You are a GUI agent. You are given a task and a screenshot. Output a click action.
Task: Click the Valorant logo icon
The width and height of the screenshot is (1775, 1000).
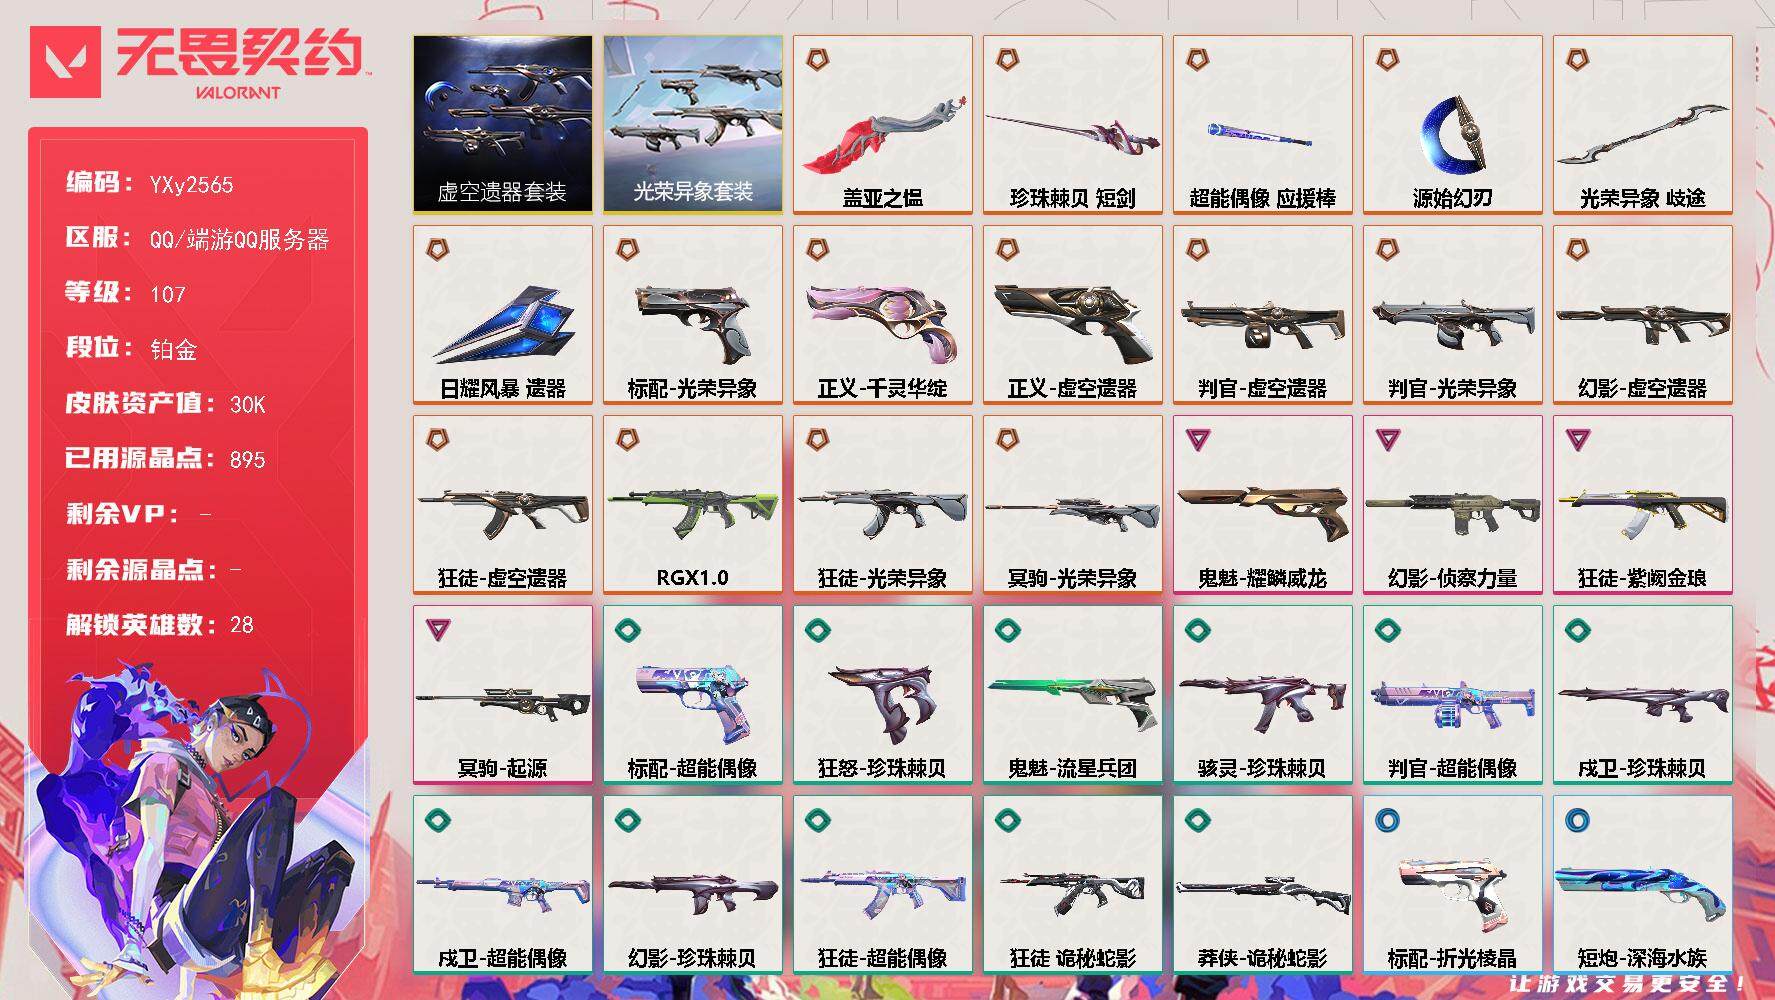(x=65, y=62)
